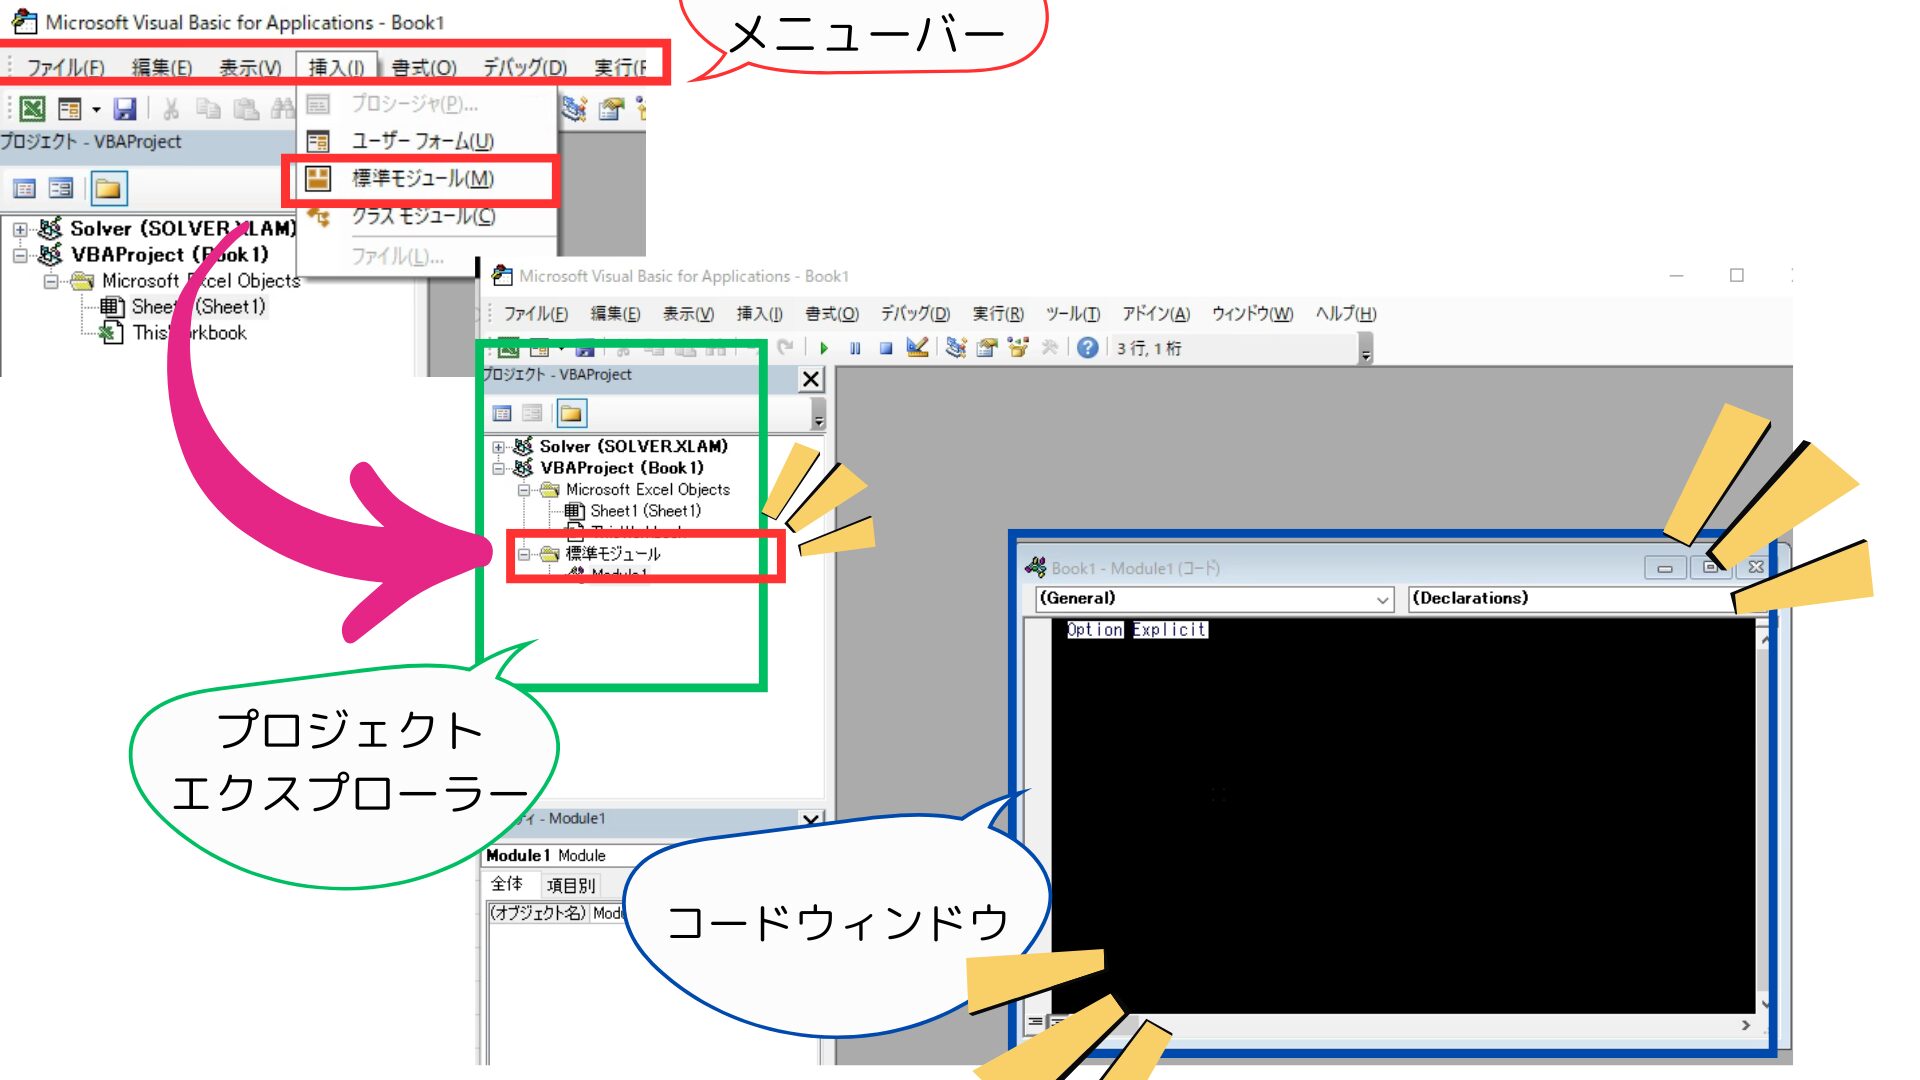This screenshot has width=1920, height=1080.
Task: Collapse VBAProject (Book1) node in upper tree
Action: 20,255
